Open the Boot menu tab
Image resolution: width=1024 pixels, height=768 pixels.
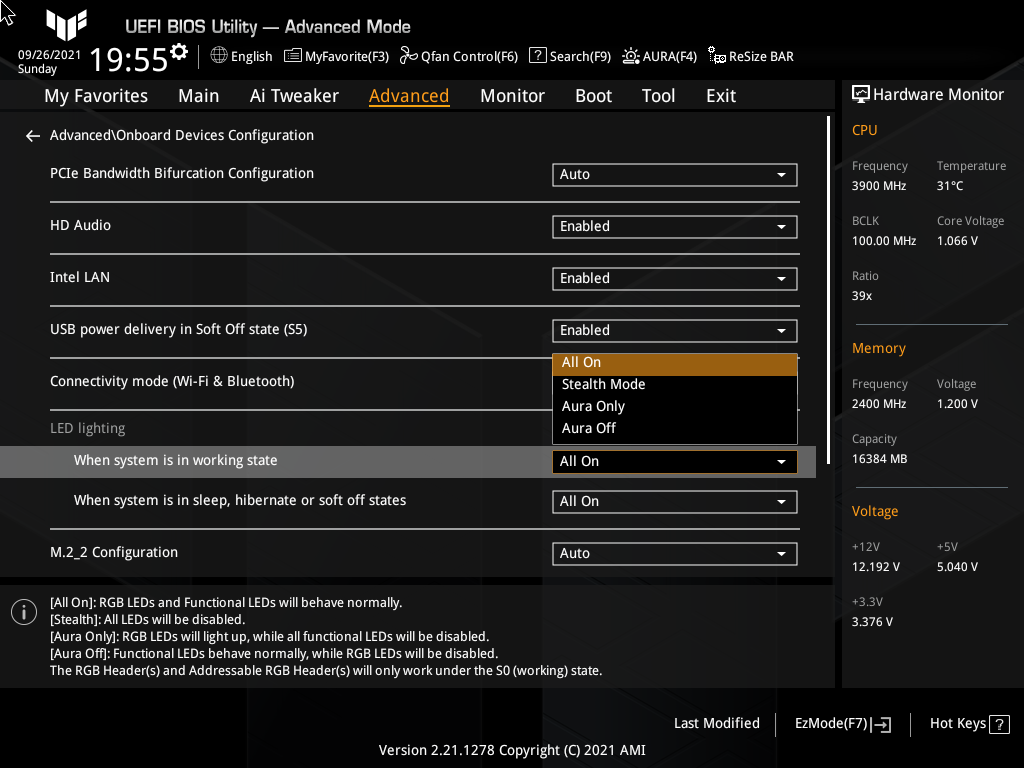[593, 95]
